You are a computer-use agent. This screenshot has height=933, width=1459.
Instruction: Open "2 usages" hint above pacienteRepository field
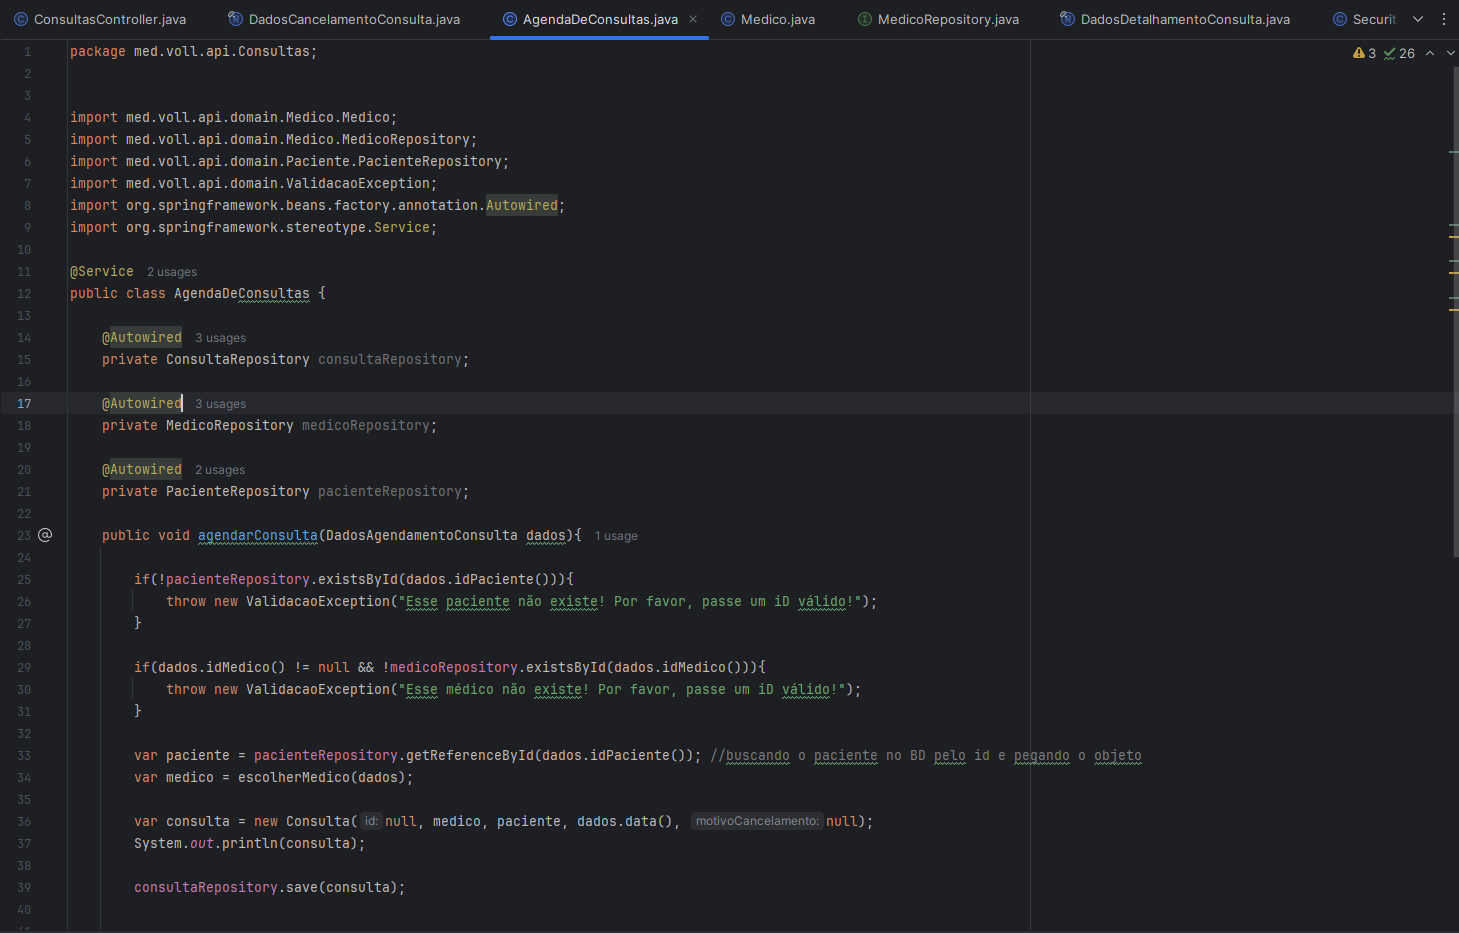tap(220, 470)
